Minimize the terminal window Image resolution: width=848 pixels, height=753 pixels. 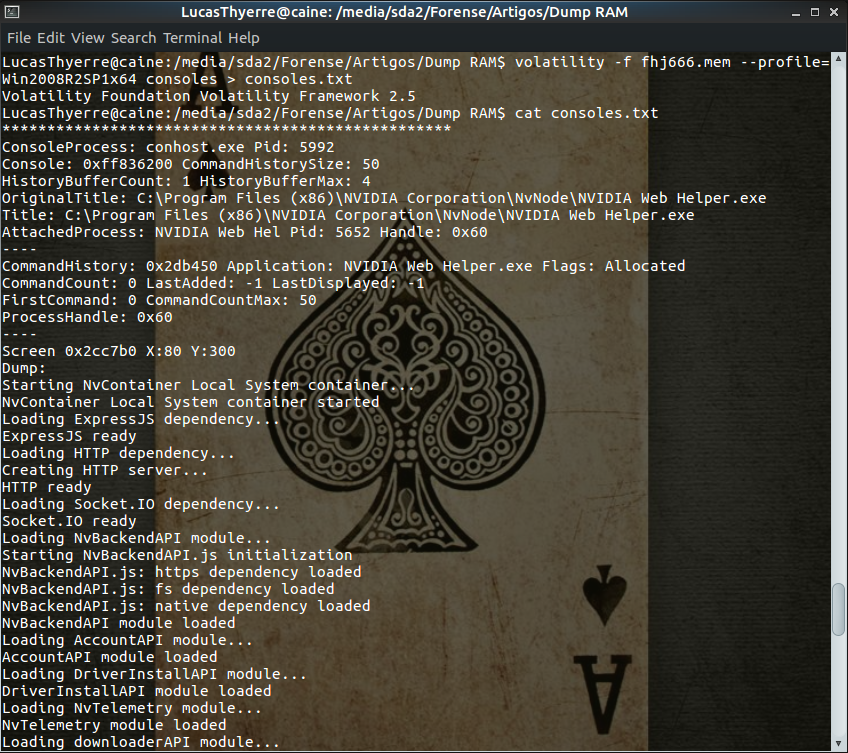point(796,12)
